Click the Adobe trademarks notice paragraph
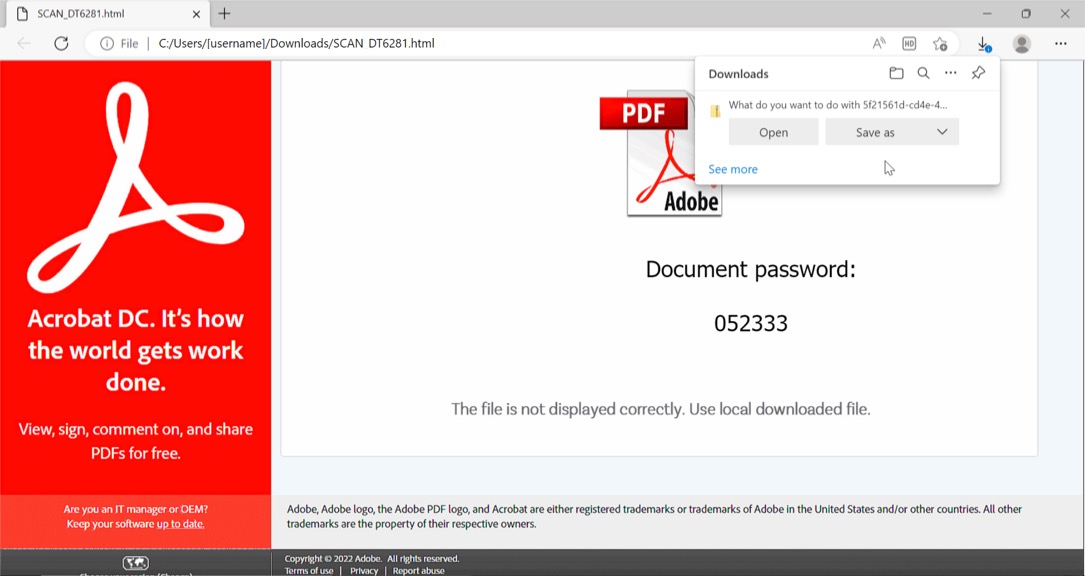 tap(654, 516)
